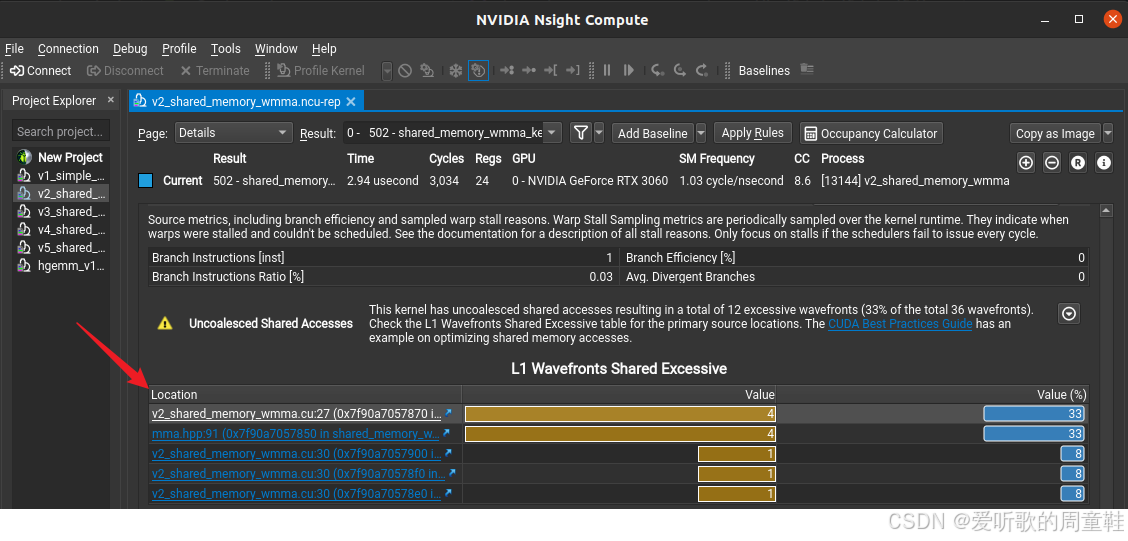Click the Step Over icon
The image size is (1128, 541).
[x=680, y=71]
